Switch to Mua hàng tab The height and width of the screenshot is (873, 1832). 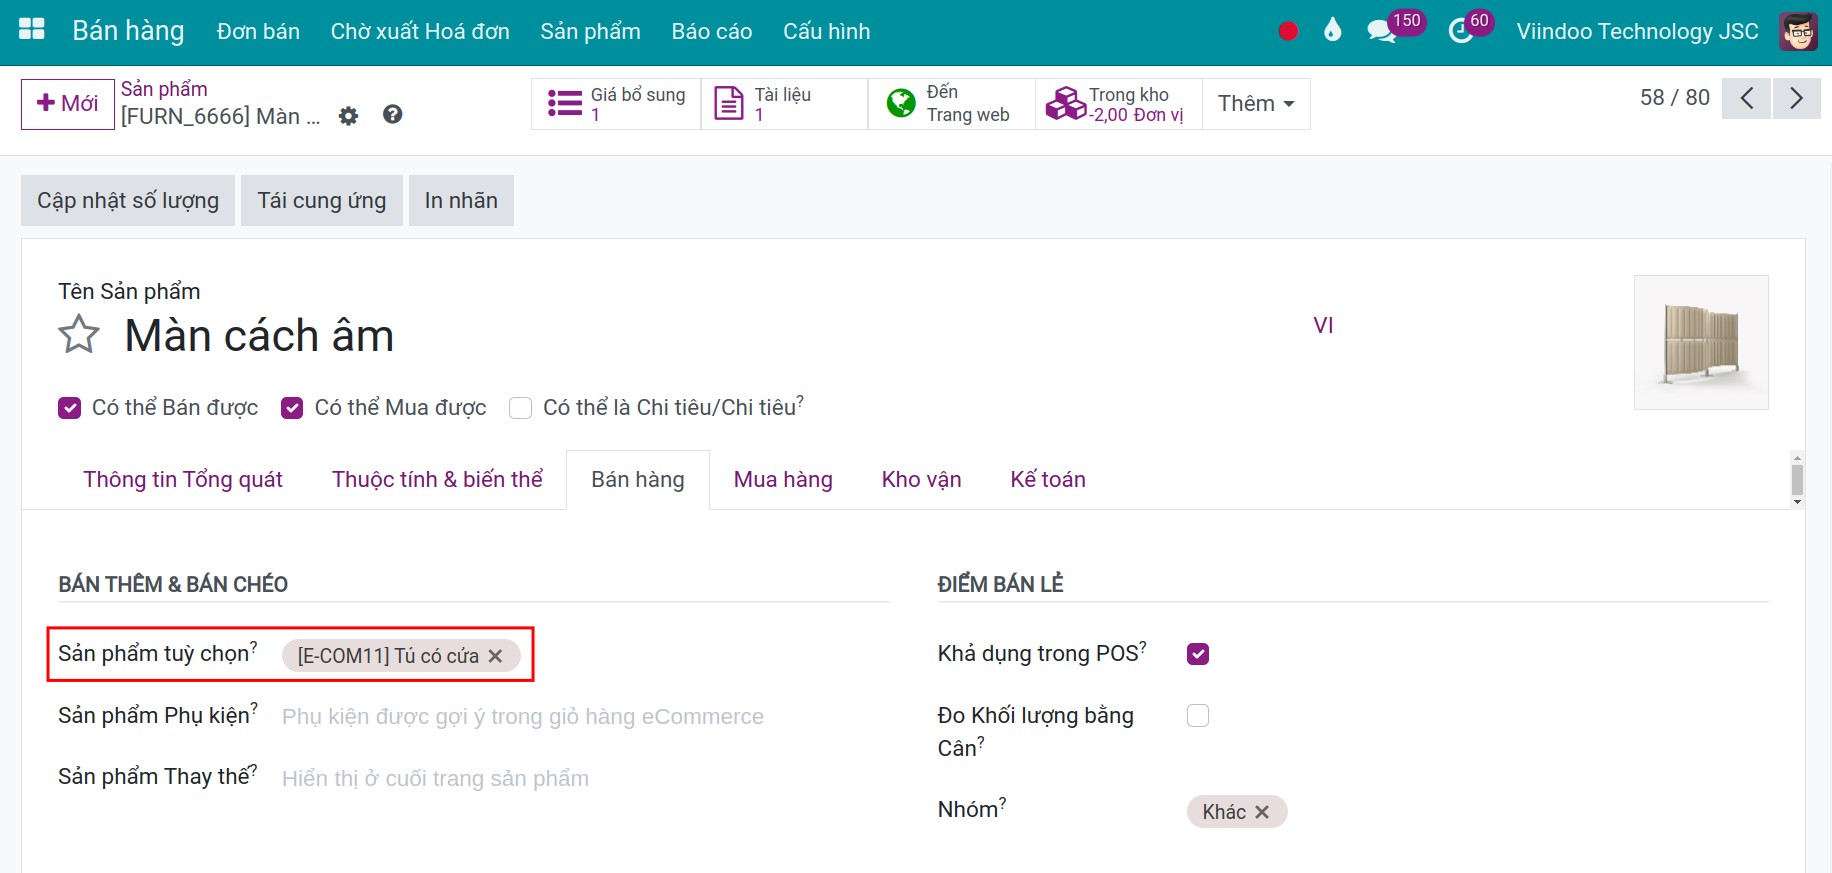pyautogui.click(x=783, y=480)
